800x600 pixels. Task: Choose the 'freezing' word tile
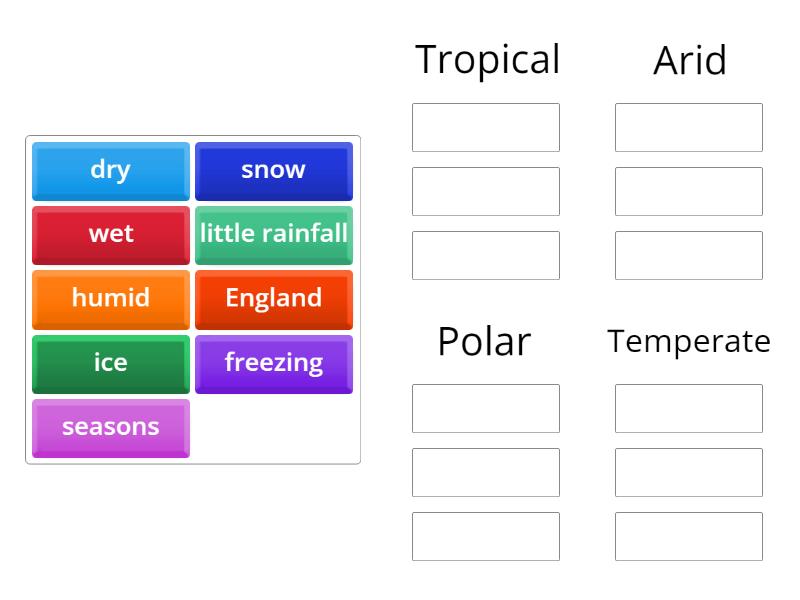pos(274,363)
